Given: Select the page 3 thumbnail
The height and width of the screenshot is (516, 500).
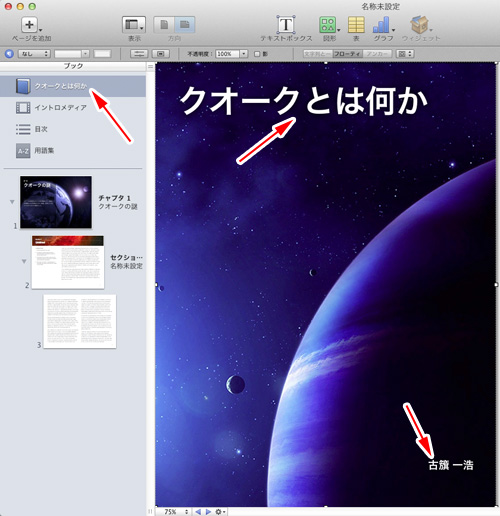Looking at the screenshot, I should click(x=80, y=321).
